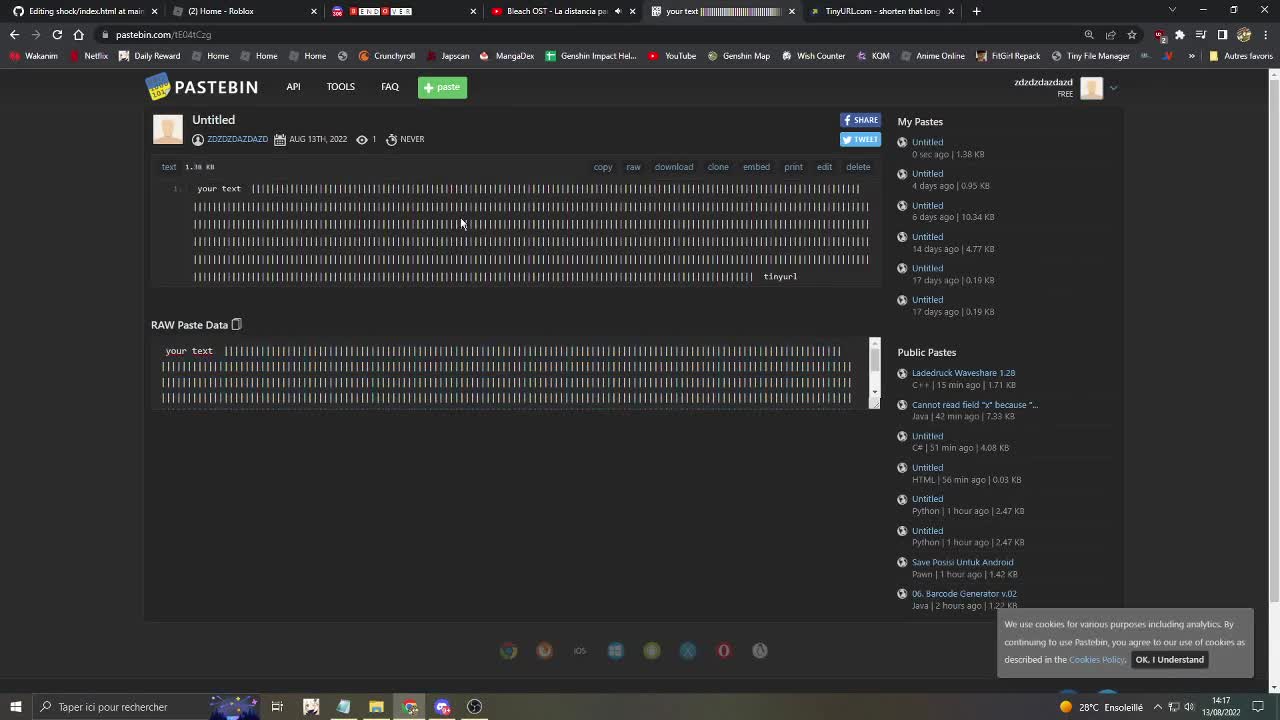The height and width of the screenshot is (720, 1280).
Task: Click the lock icon in the address bar
Action: [x=104, y=34]
